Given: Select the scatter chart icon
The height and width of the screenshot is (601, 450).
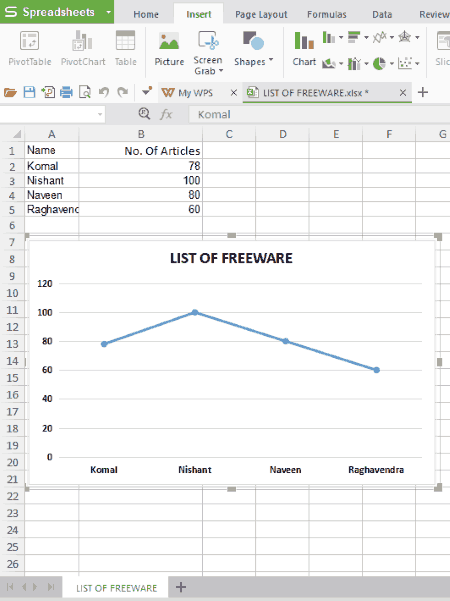Looking at the screenshot, I should (x=405, y=63).
